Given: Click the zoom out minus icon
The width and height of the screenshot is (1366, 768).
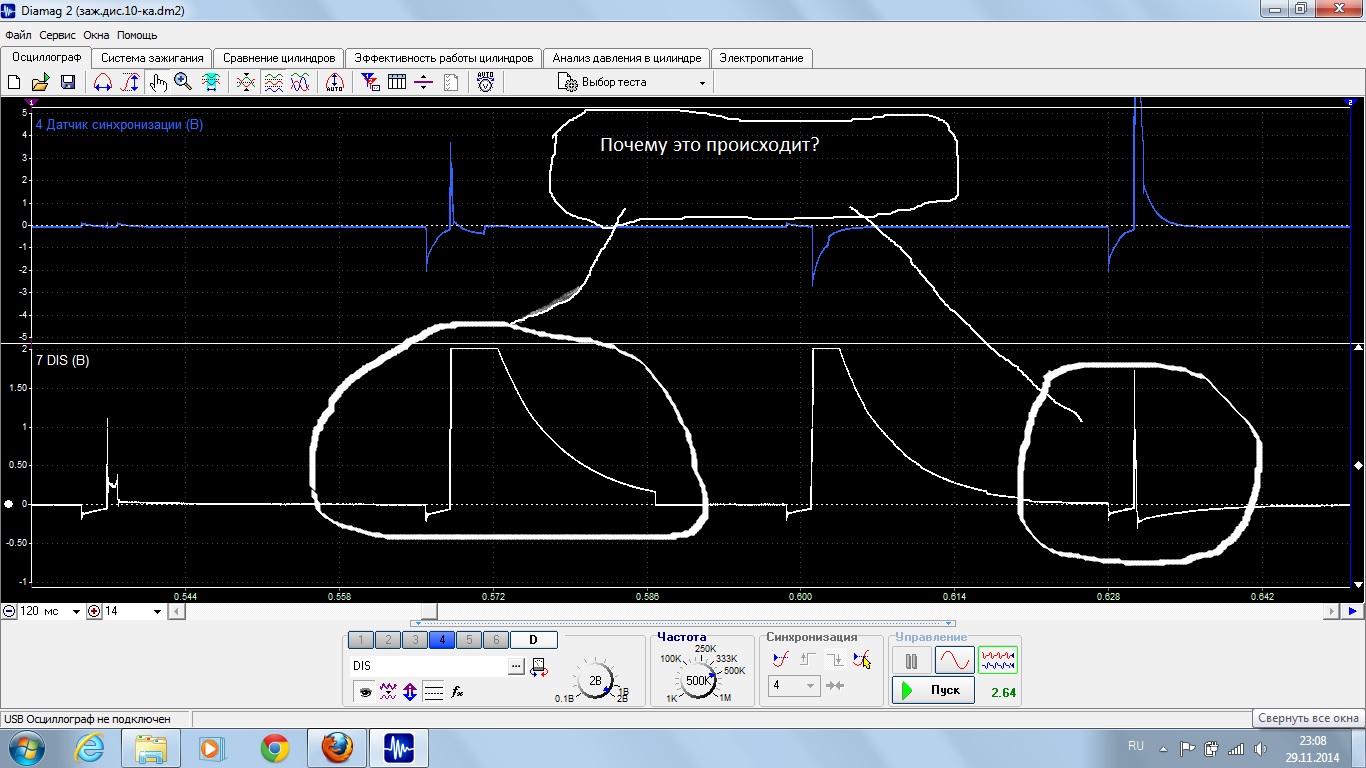Looking at the screenshot, I should (x=8, y=611).
